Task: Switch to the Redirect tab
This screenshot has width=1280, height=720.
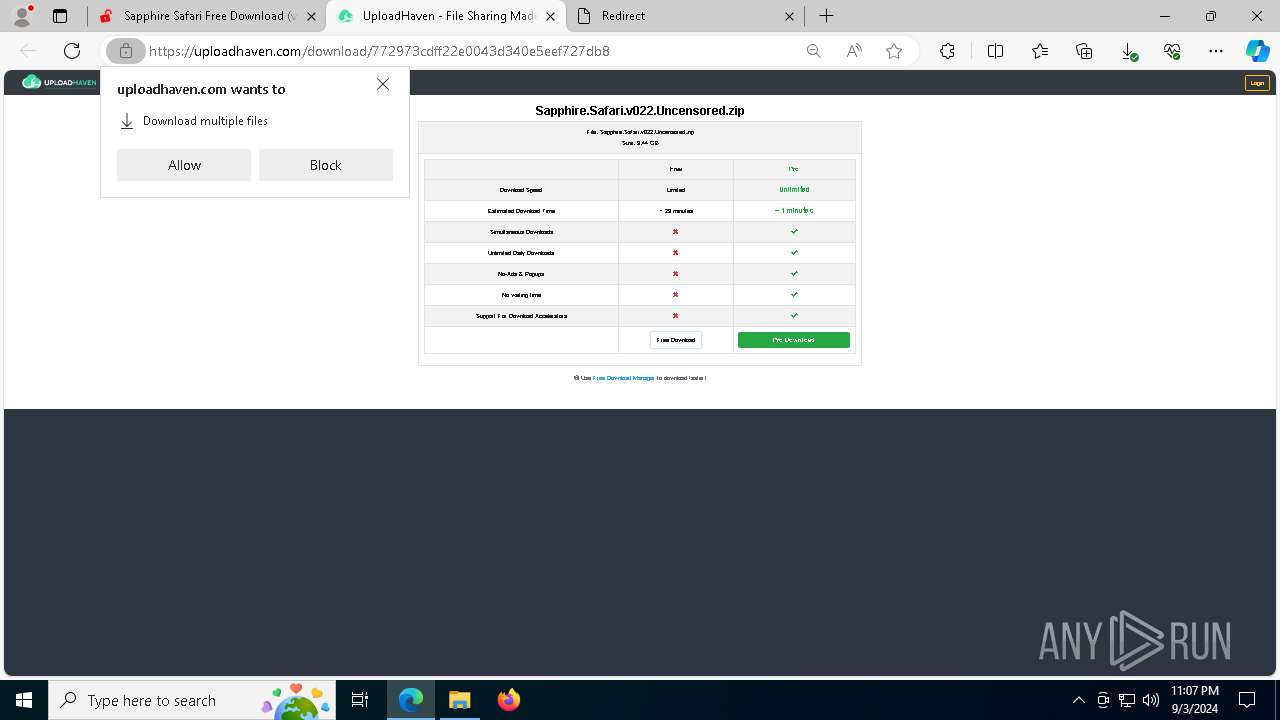Action: coord(685,16)
